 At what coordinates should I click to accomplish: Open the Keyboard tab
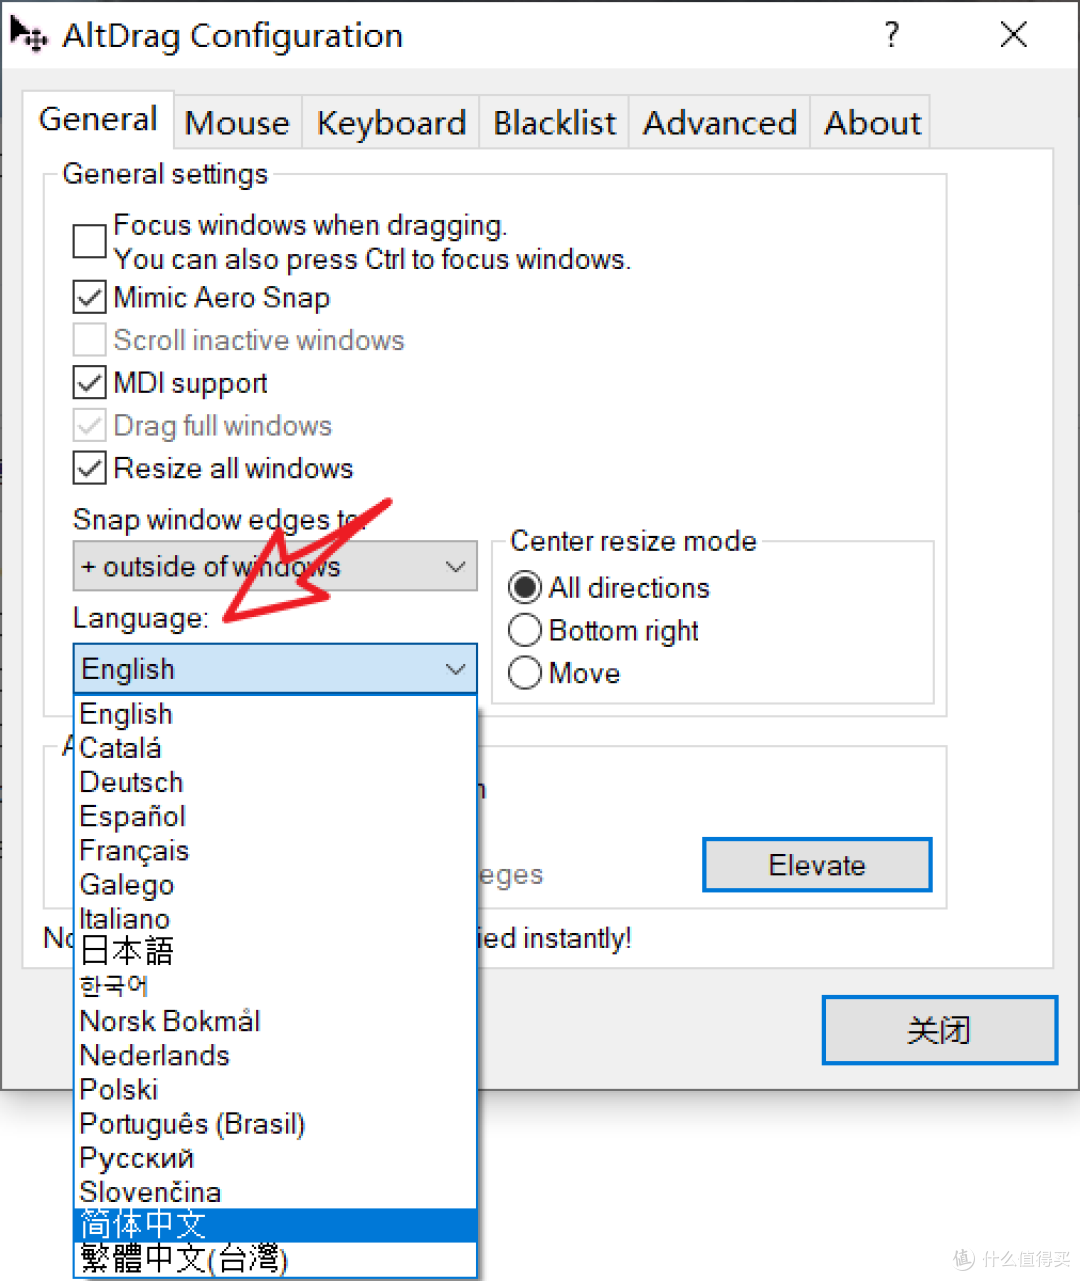pos(391,123)
